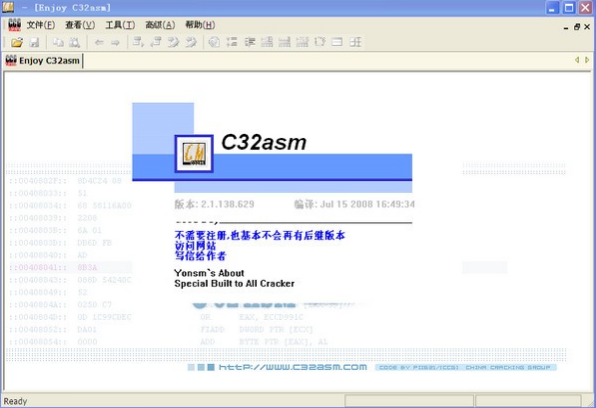Click Special Built to All Cracker text
Viewport: 596px width, 408px height.
(234, 284)
